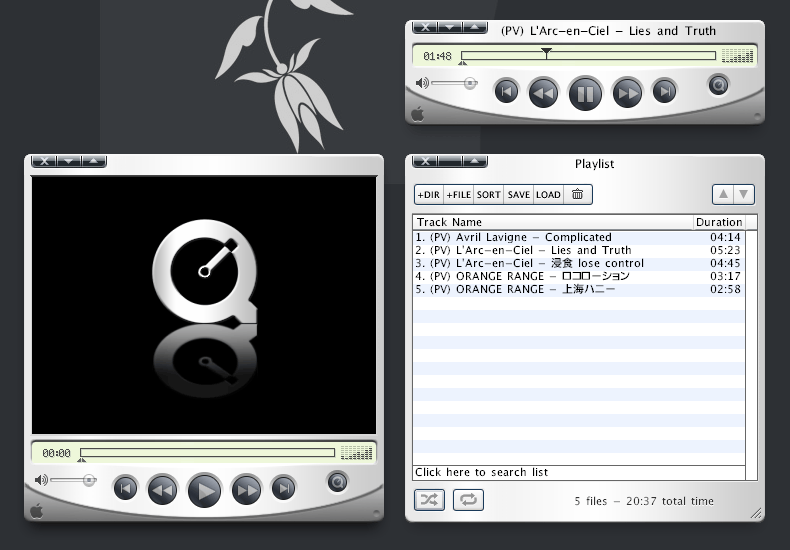790x550 pixels.
Task: Close the Lies and Truth player window
Action: pyautogui.click(x=425, y=27)
